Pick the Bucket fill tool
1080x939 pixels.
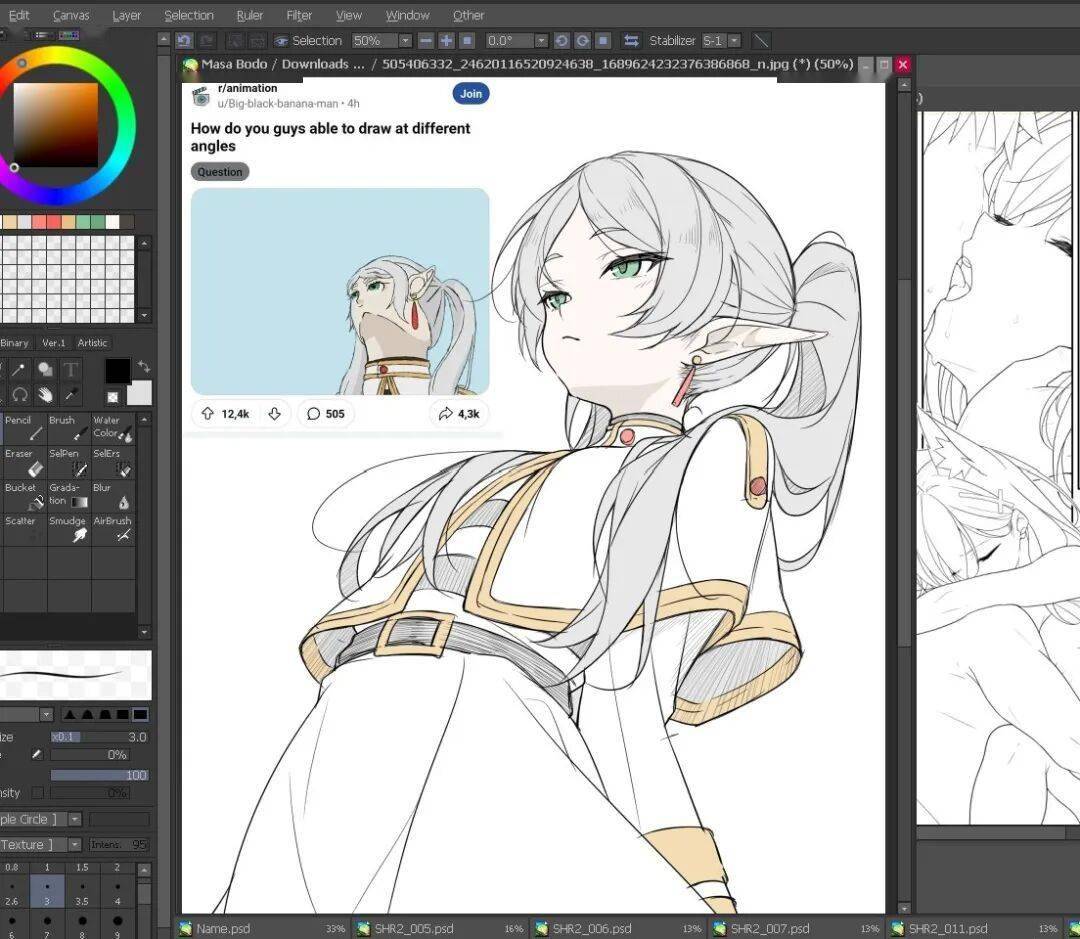point(23,495)
